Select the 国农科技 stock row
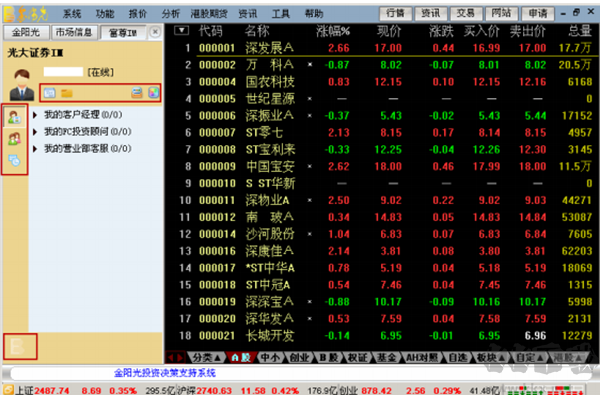This screenshot has height=395, width=600. click(x=383, y=82)
